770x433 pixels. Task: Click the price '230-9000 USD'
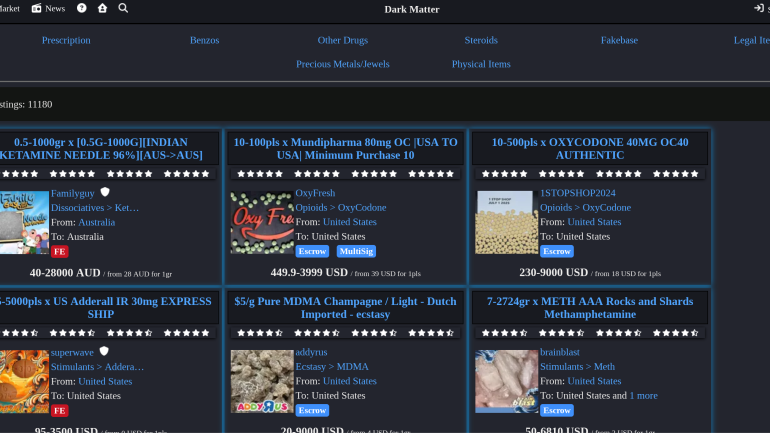(x=553, y=272)
